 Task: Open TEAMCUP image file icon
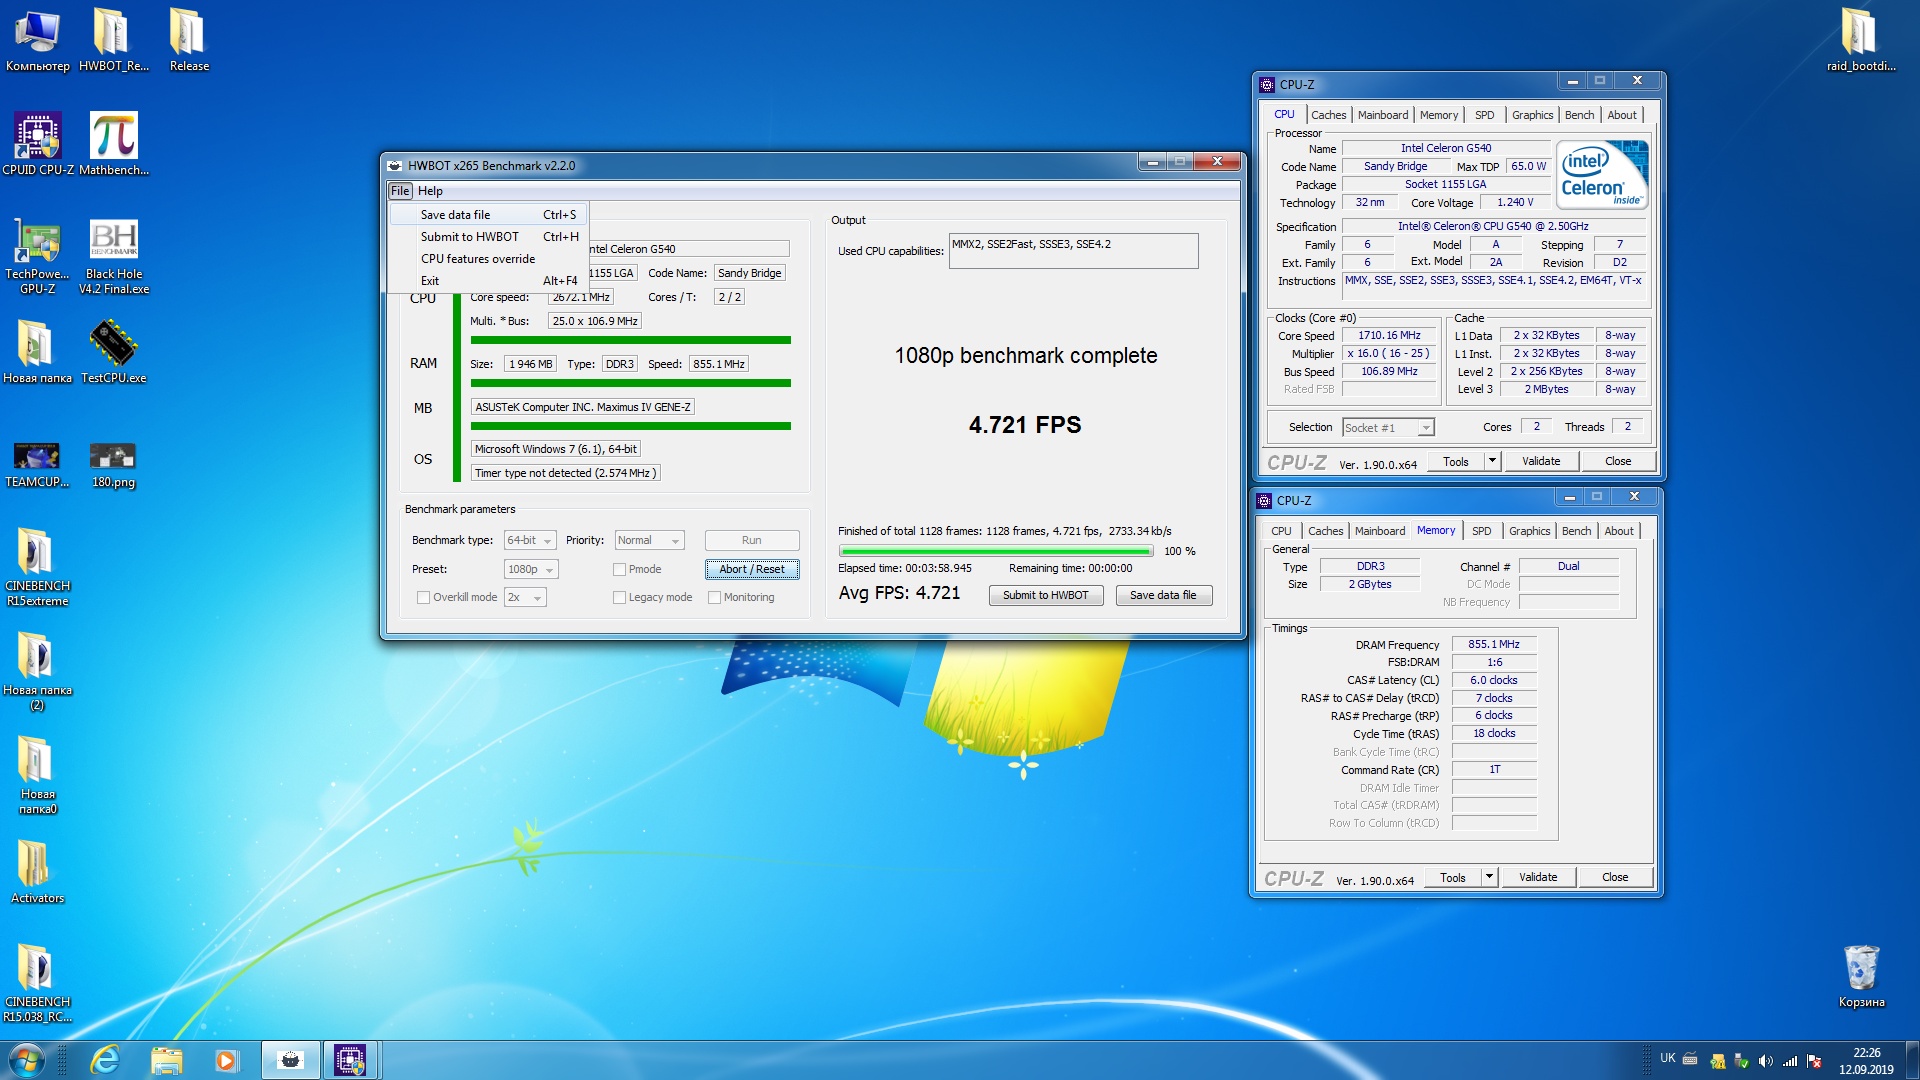point(38,465)
